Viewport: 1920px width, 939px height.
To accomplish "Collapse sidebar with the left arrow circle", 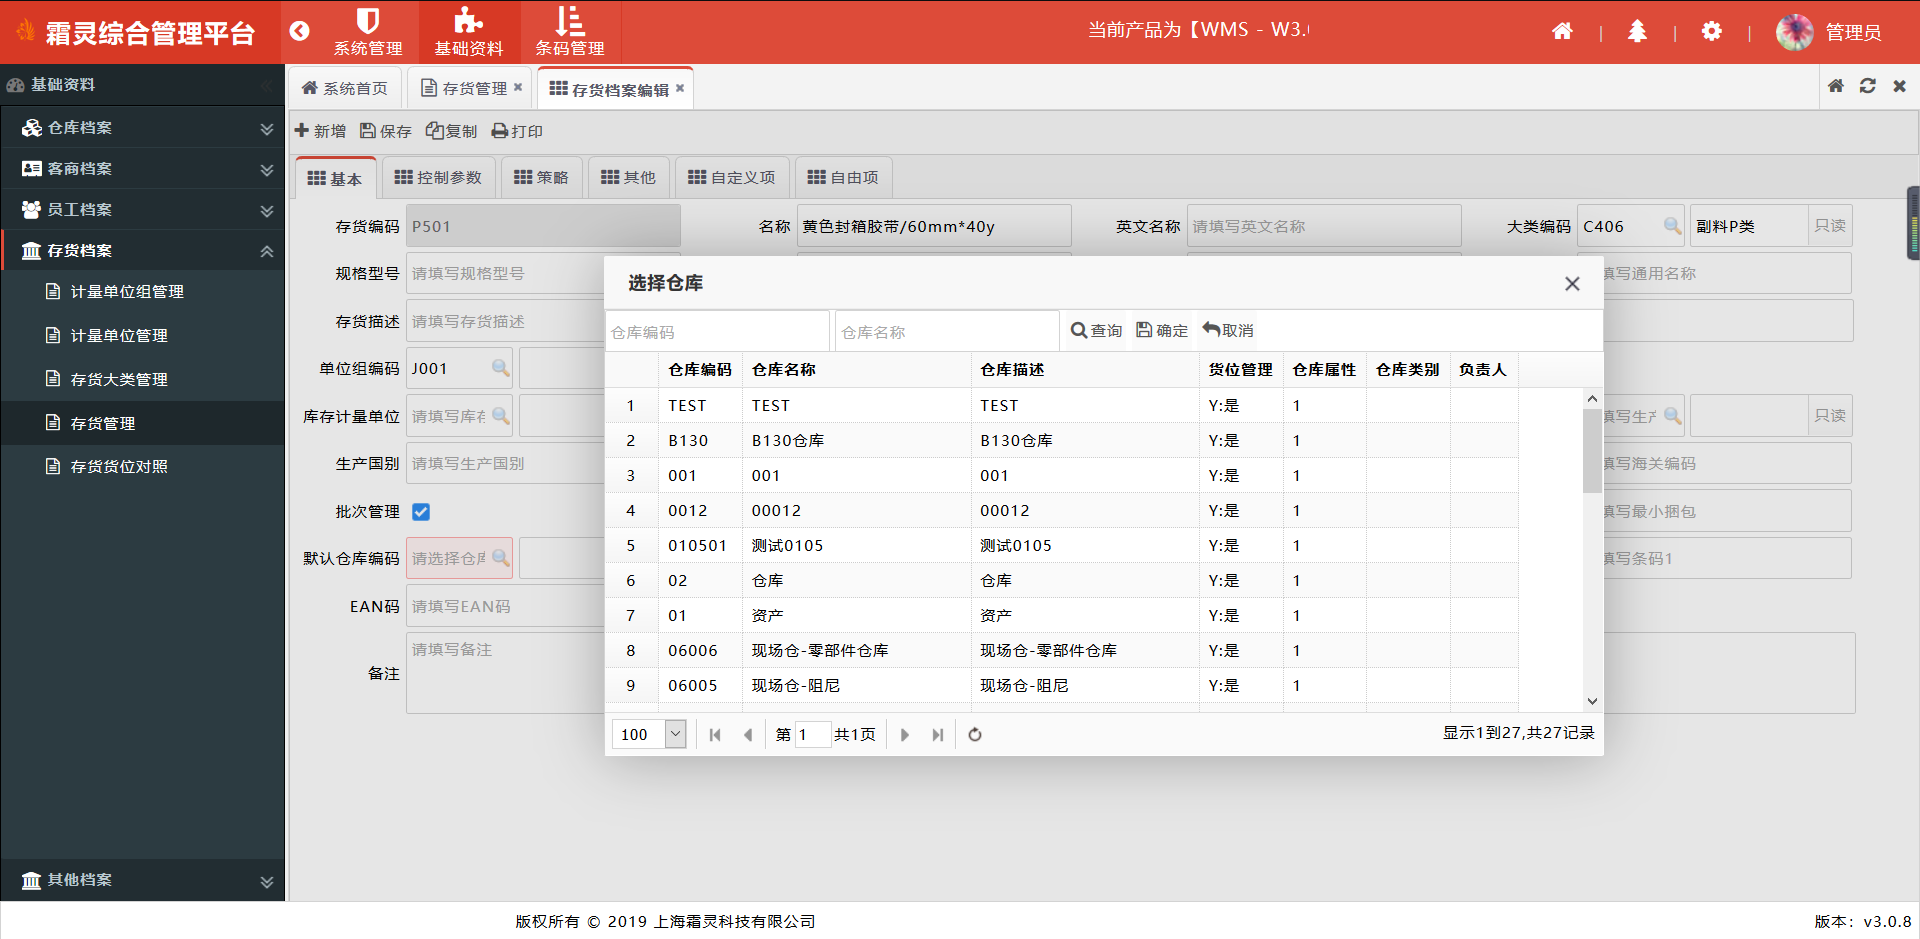I will click(x=299, y=31).
